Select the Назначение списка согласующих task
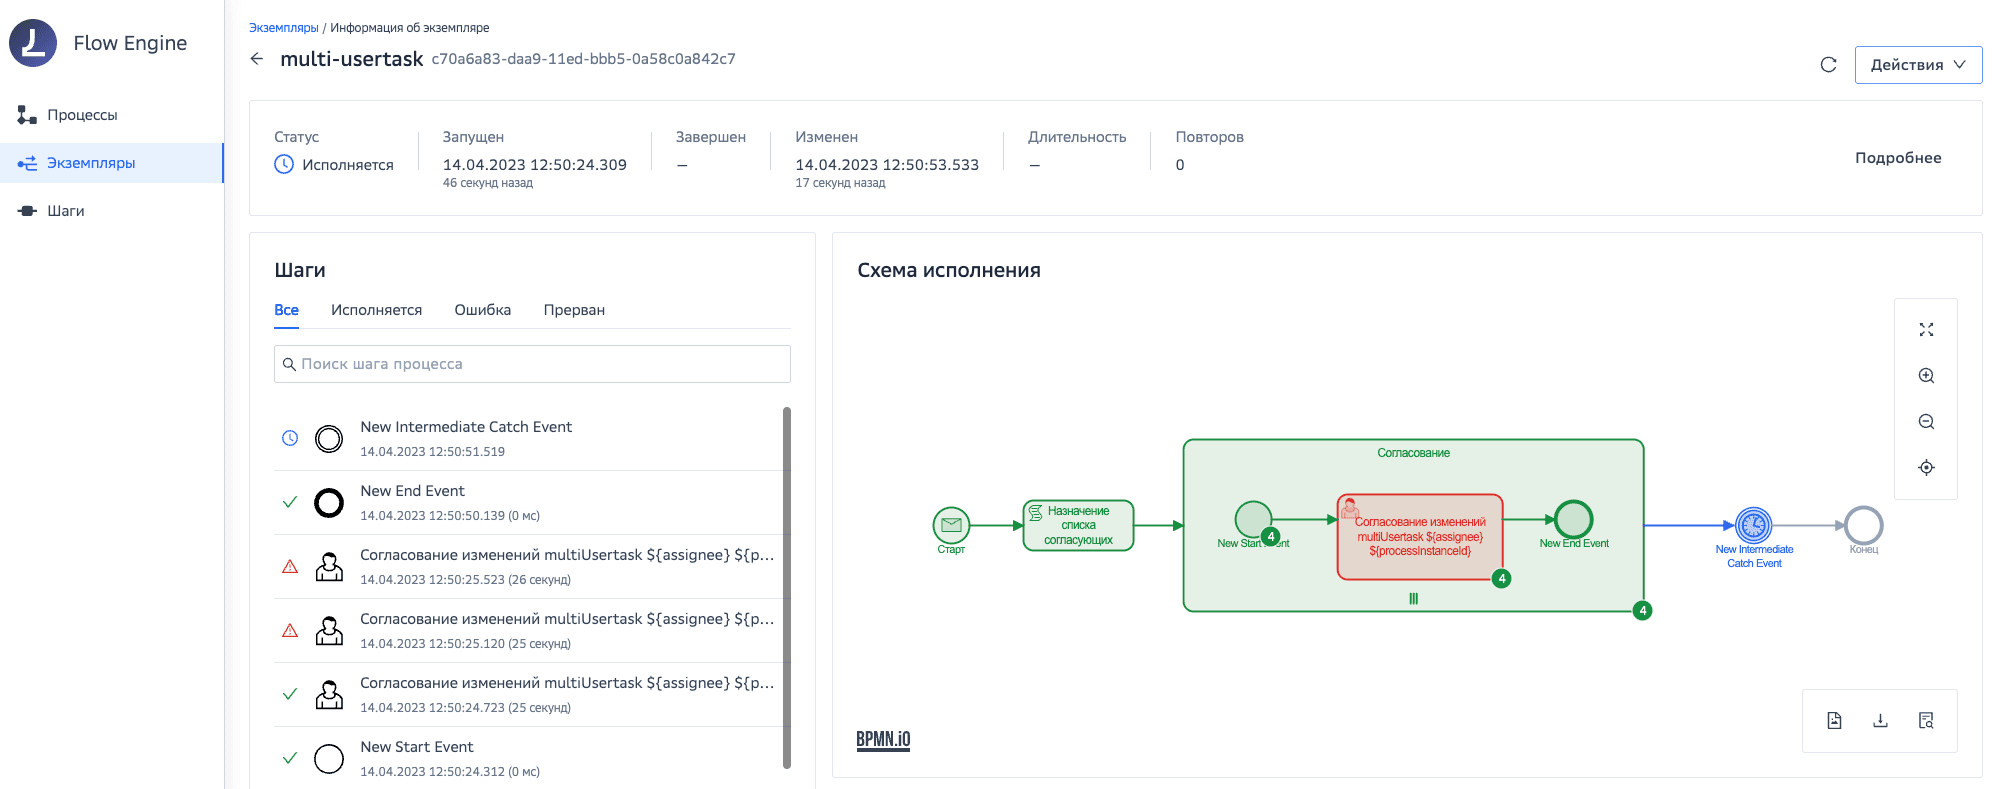Image resolution: width=1998 pixels, height=789 pixels. [1078, 525]
